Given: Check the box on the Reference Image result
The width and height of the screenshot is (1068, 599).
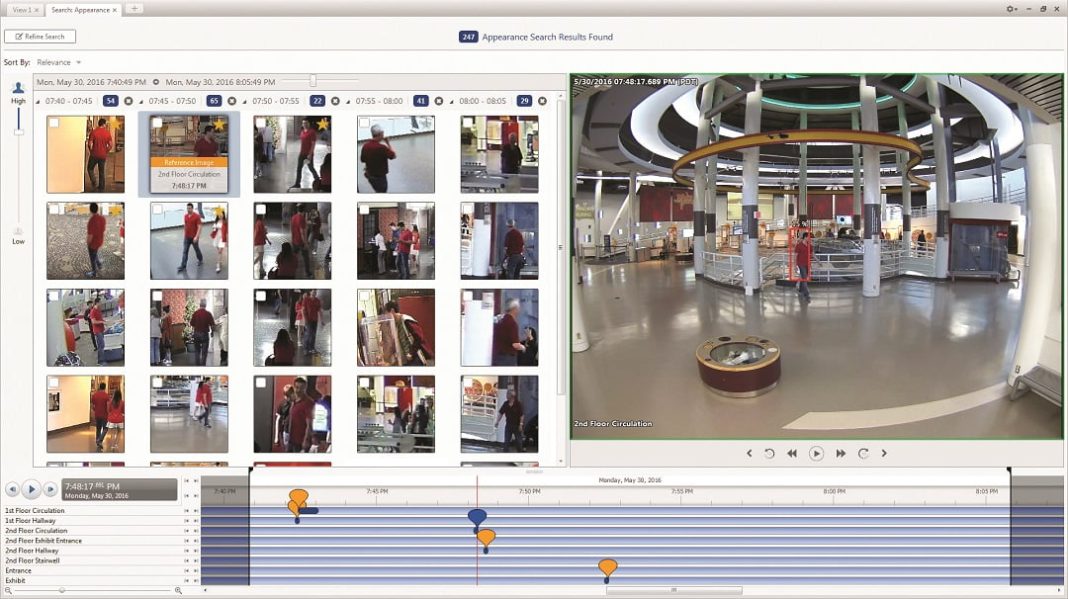Looking at the screenshot, I should (156, 122).
